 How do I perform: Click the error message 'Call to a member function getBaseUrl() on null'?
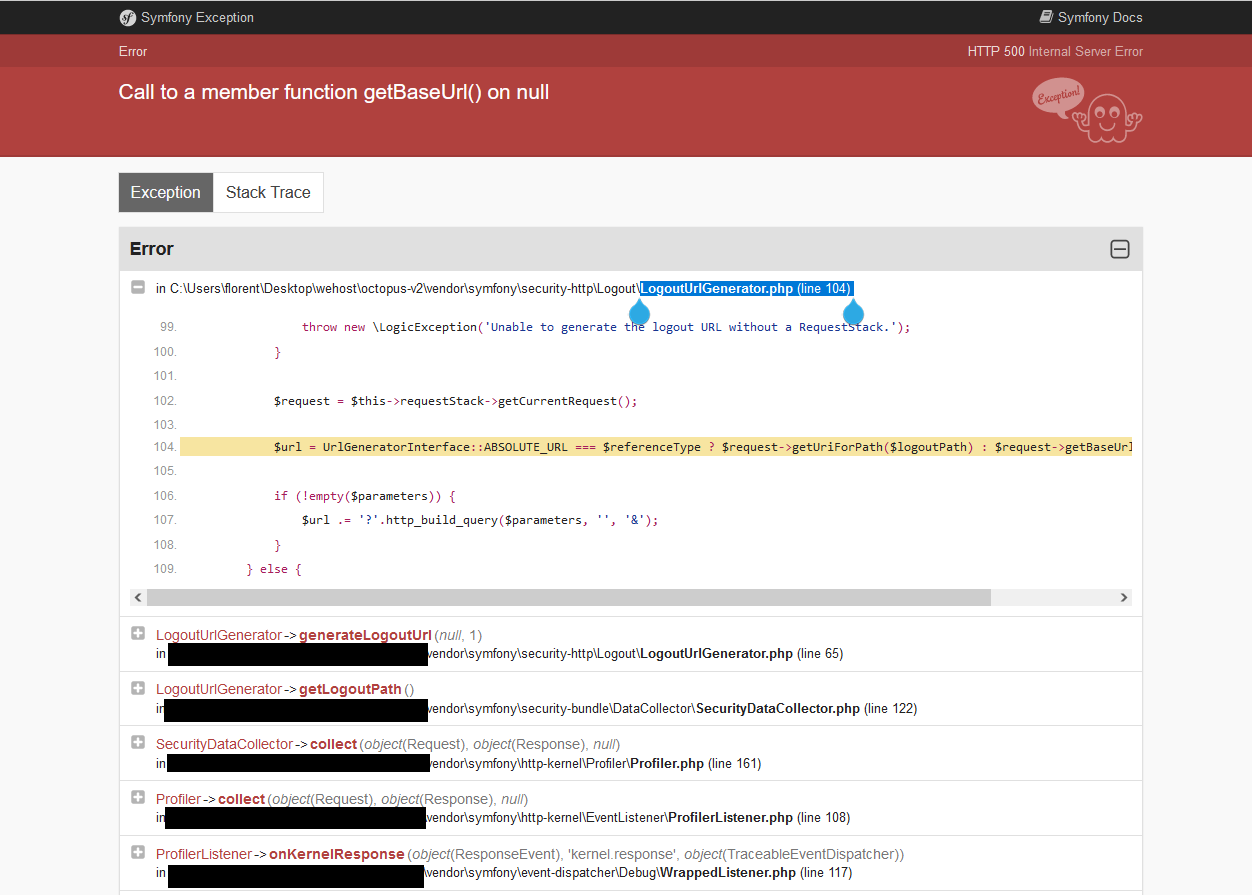(334, 92)
